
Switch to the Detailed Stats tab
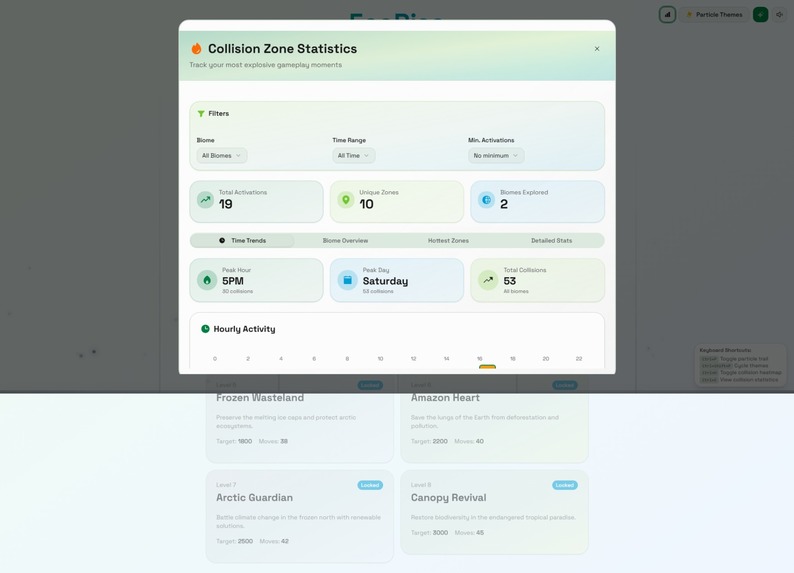(x=551, y=240)
